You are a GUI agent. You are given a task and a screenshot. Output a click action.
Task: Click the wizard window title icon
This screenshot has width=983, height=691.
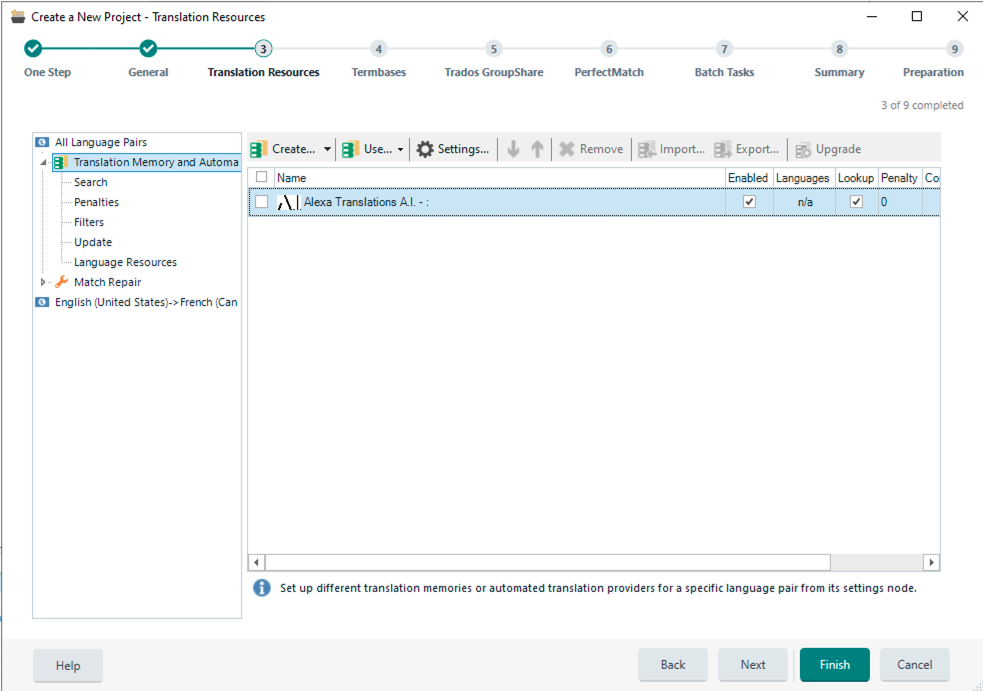[18, 17]
